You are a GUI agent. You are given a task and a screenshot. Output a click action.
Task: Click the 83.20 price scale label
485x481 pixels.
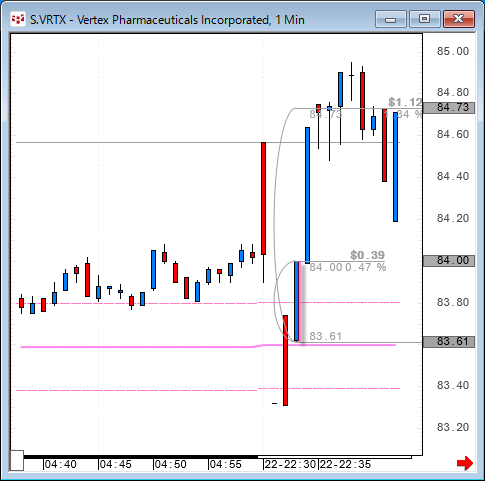click(x=453, y=427)
